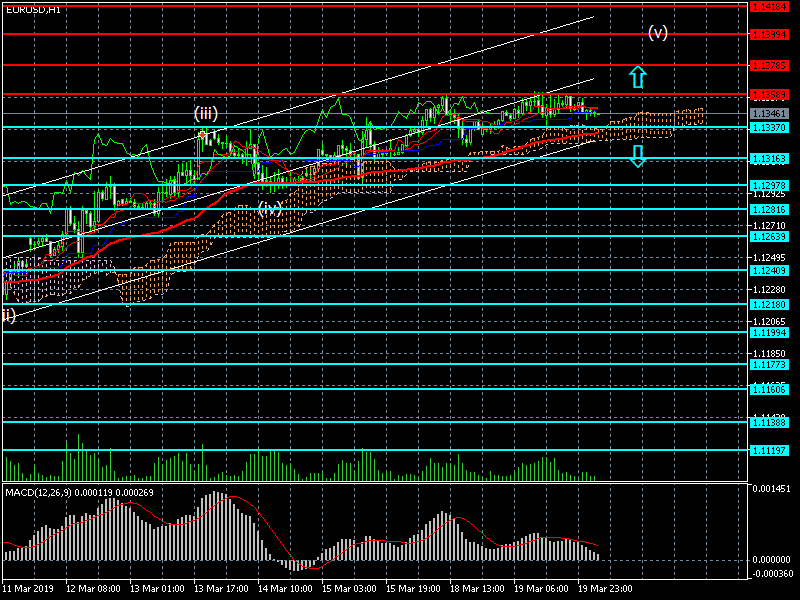Click the 1.12710 price axis value
The image size is (800, 600).
[x=769, y=226]
